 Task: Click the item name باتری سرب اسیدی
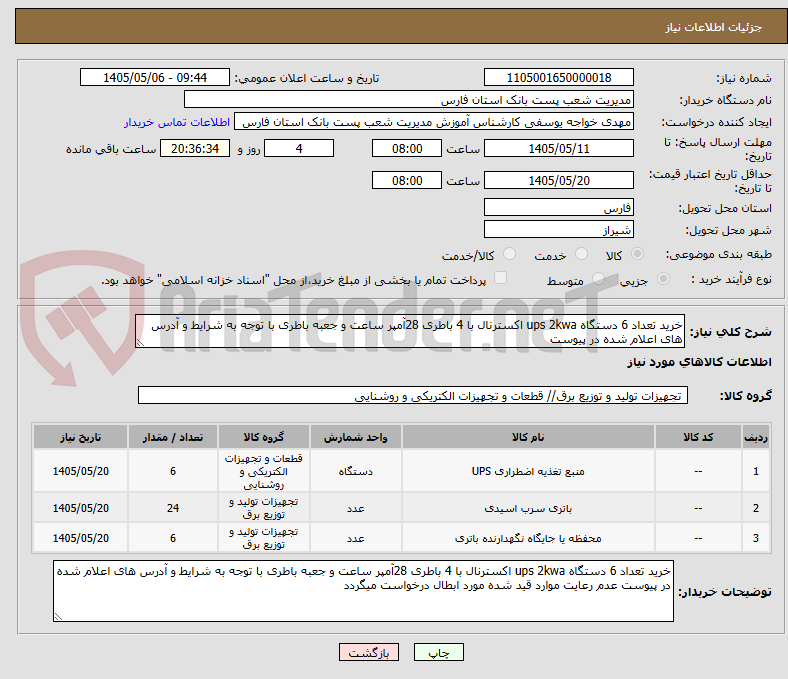coord(528,508)
